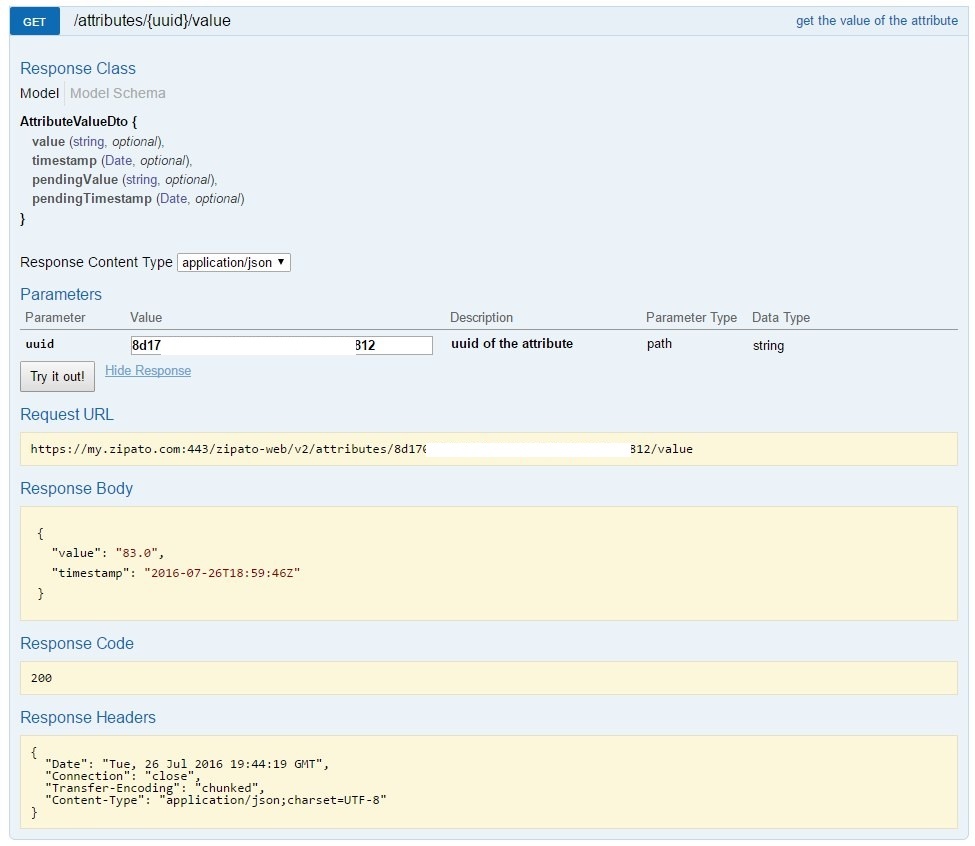Collapse the /attributes/{uuid}/value operation path
This screenshot has width=975, height=846.
click(152, 20)
